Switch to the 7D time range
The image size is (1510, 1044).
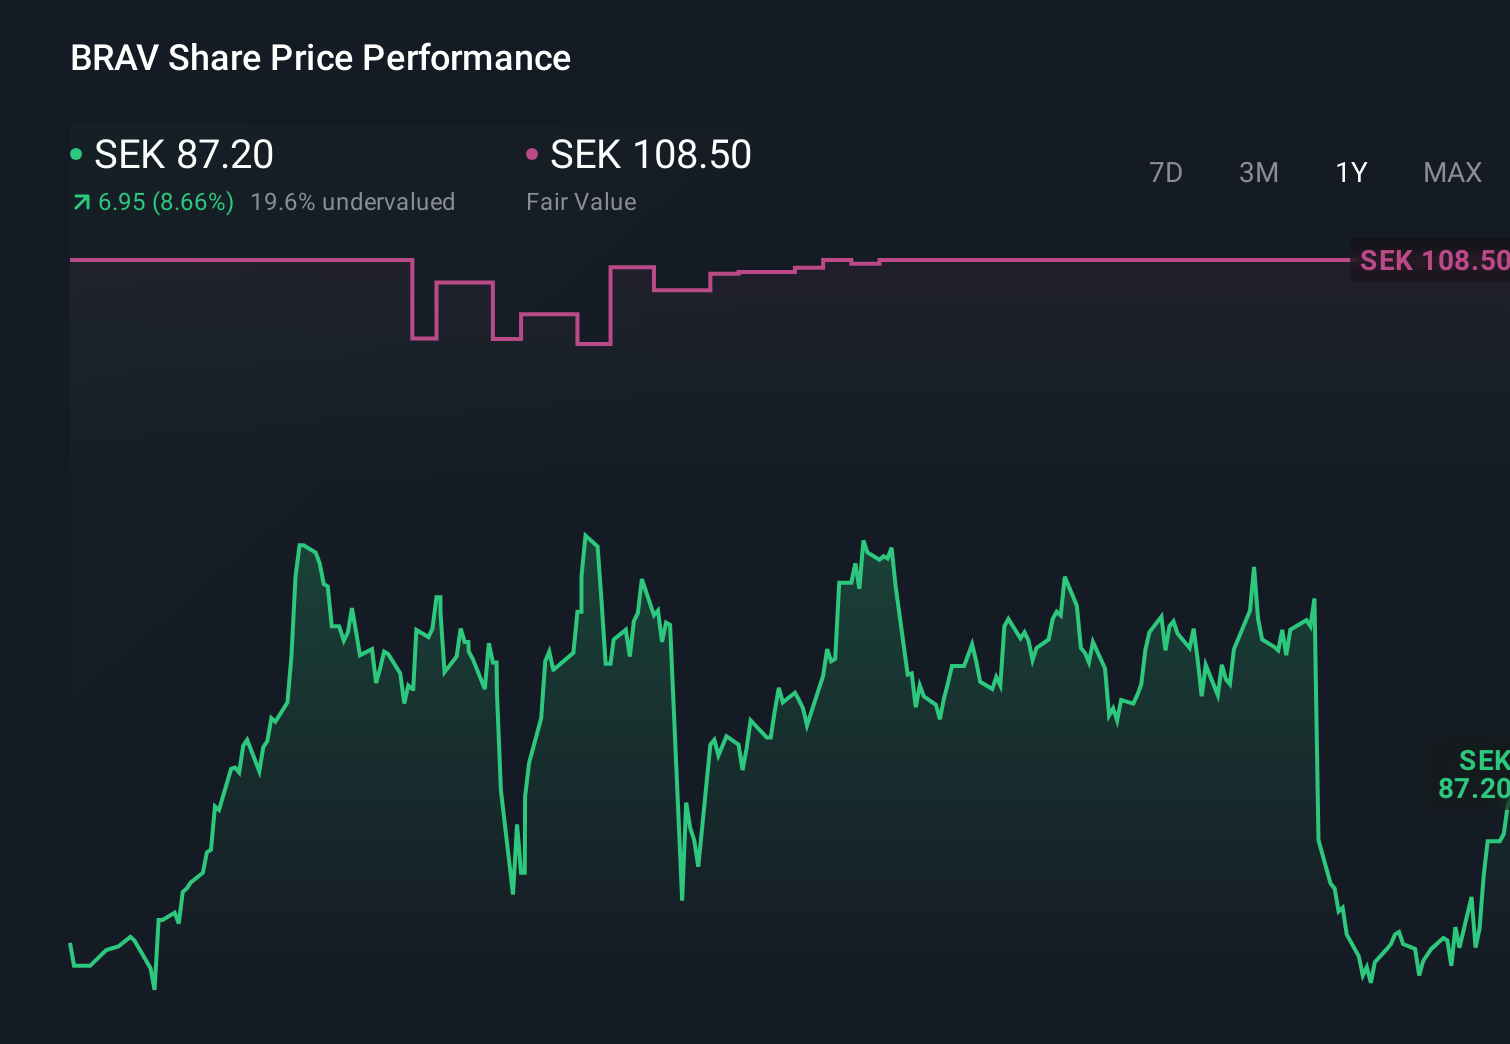(1166, 172)
